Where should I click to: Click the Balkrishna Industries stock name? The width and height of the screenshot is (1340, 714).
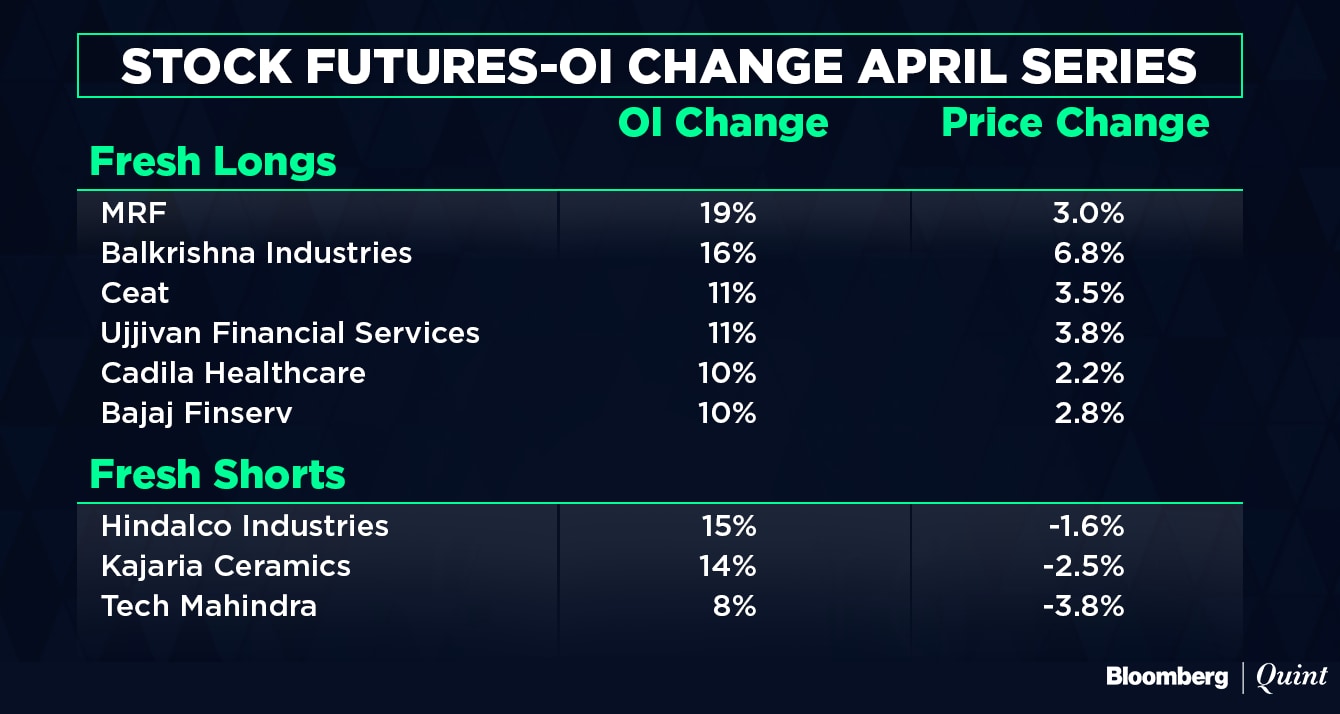point(256,253)
